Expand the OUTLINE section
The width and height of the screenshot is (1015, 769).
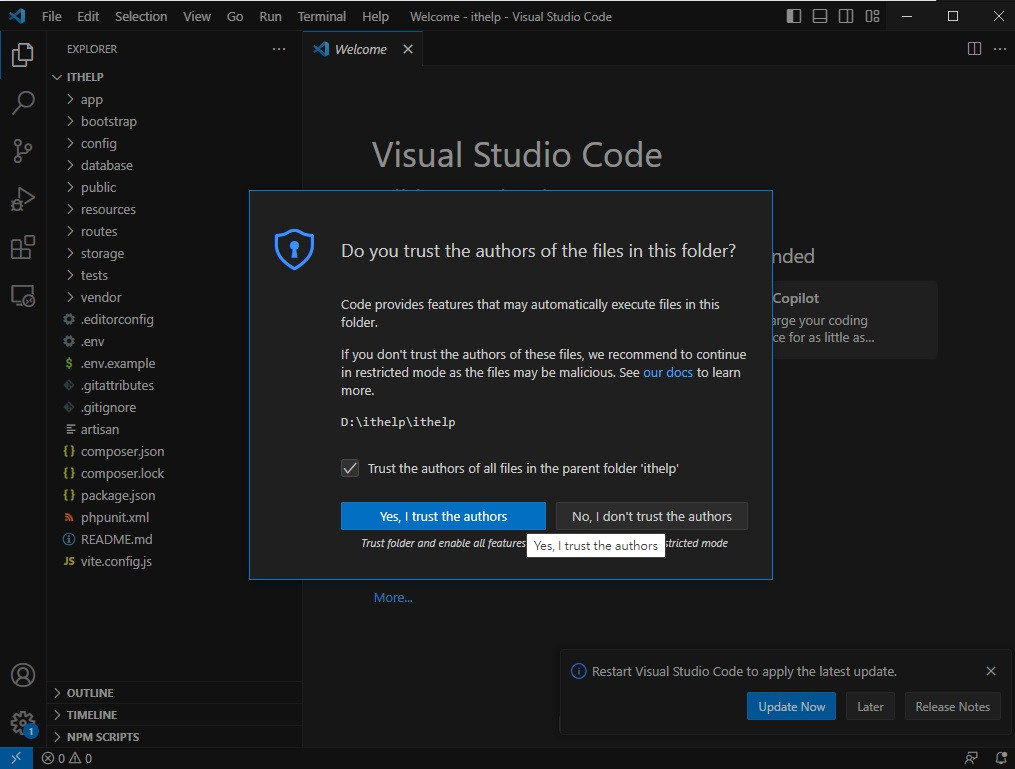point(175,693)
